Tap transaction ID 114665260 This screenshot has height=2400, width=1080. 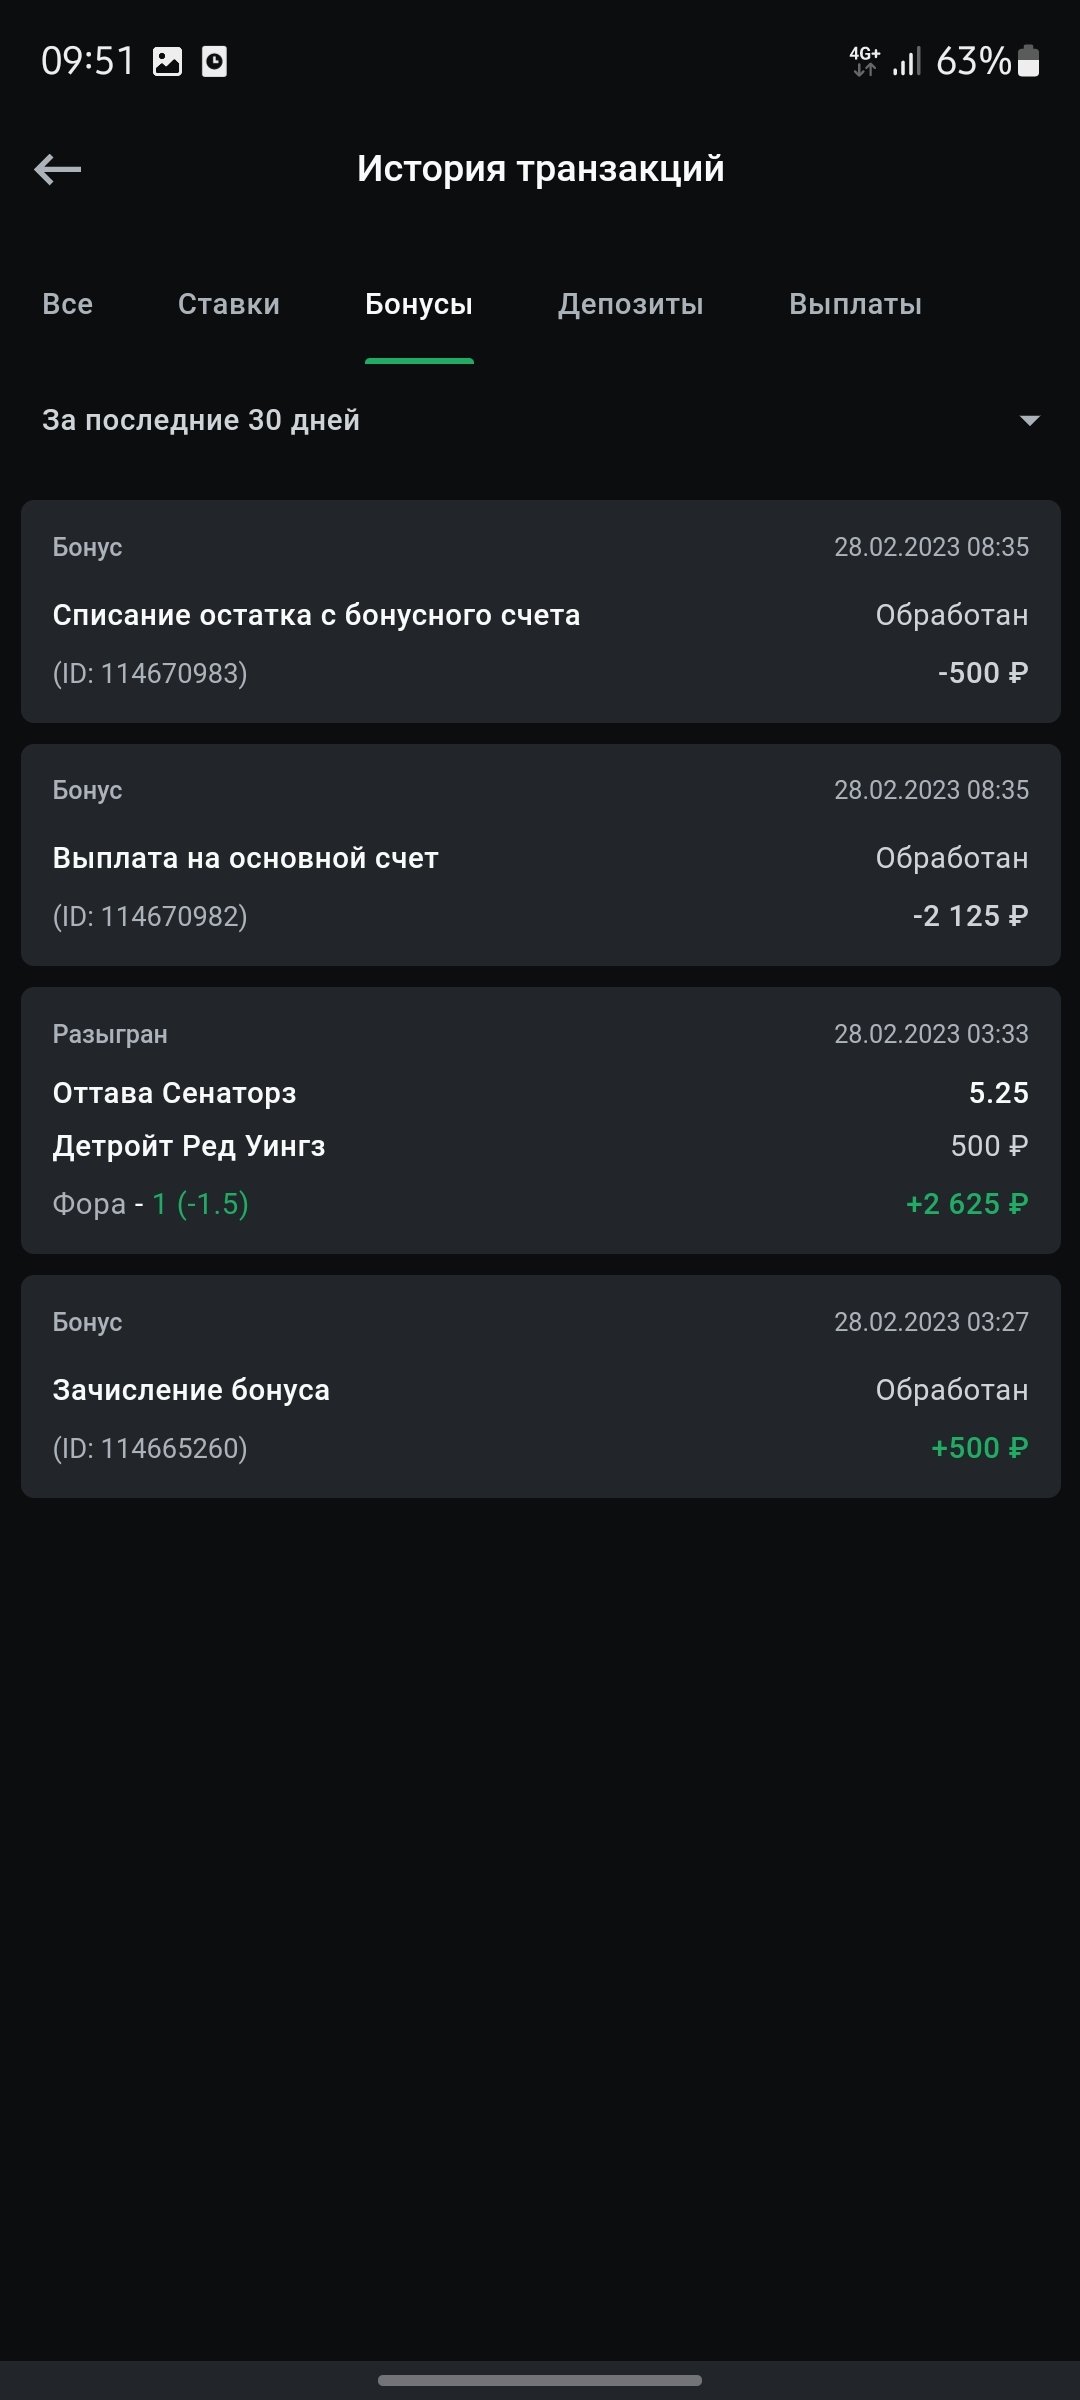click(x=150, y=1448)
